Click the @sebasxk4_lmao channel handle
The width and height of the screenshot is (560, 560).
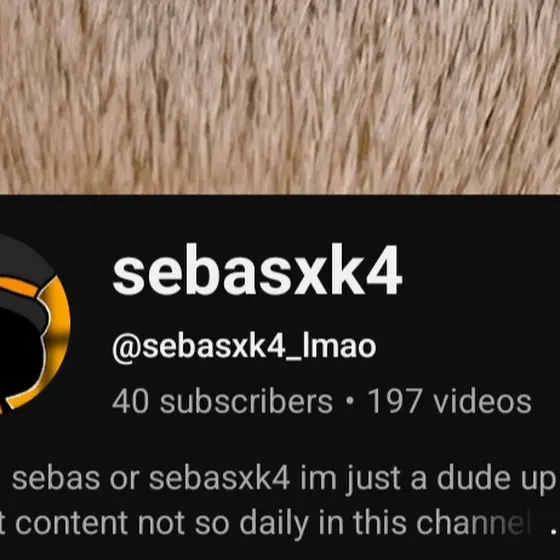[244, 346]
